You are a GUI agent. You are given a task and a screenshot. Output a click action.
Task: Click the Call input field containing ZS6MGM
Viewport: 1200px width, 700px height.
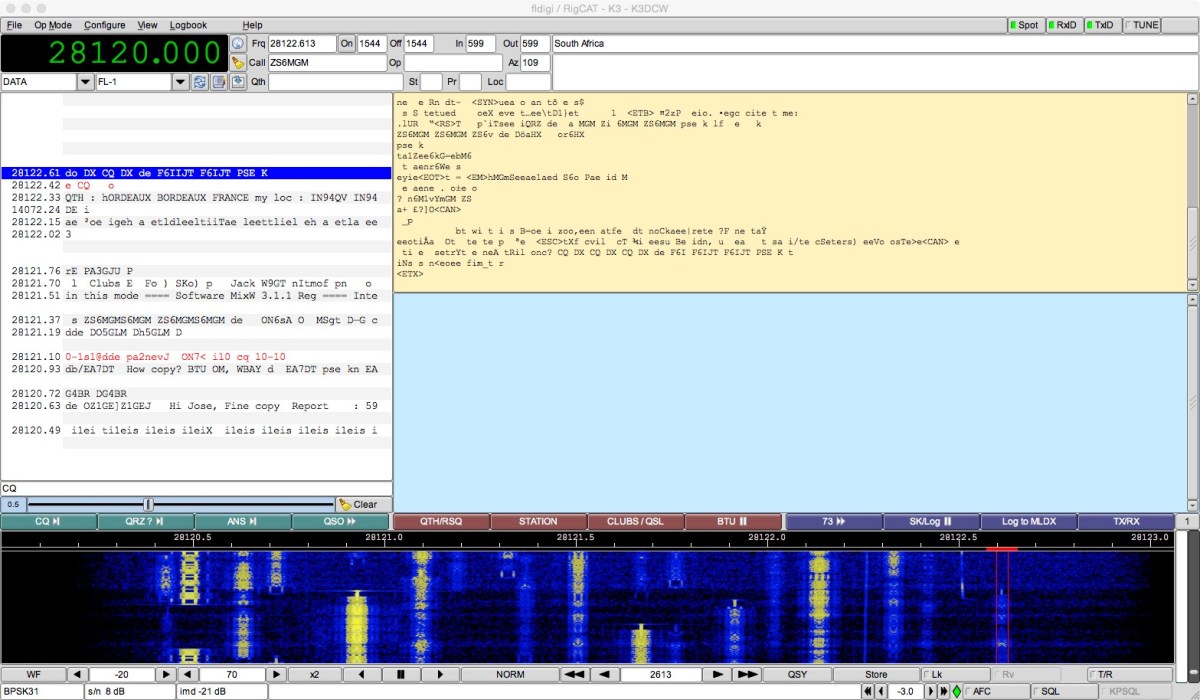[x=327, y=62]
